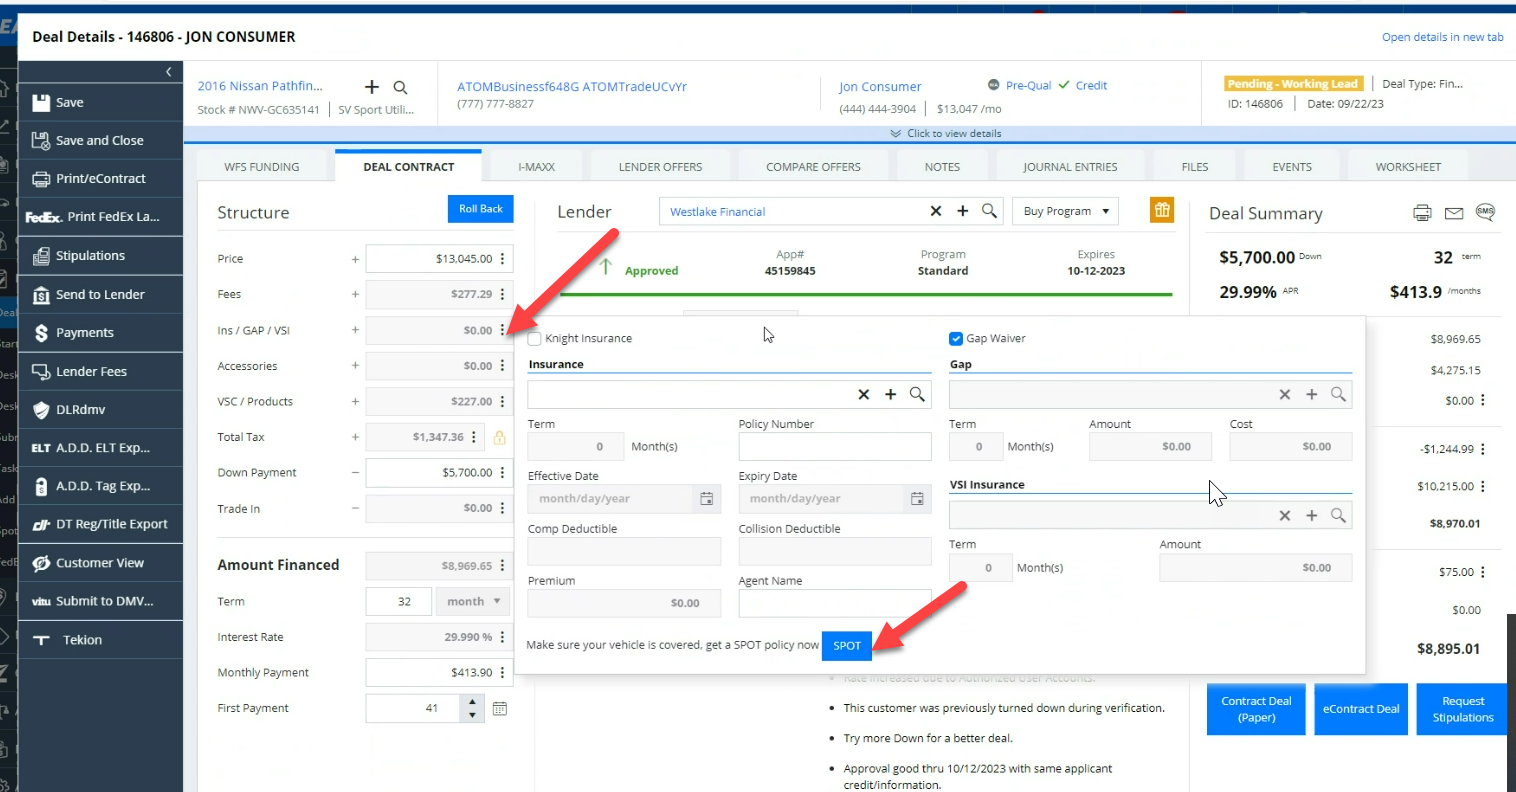1516x792 pixels.
Task: Open the Buy Program dropdown
Action: pyautogui.click(x=1065, y=211)
